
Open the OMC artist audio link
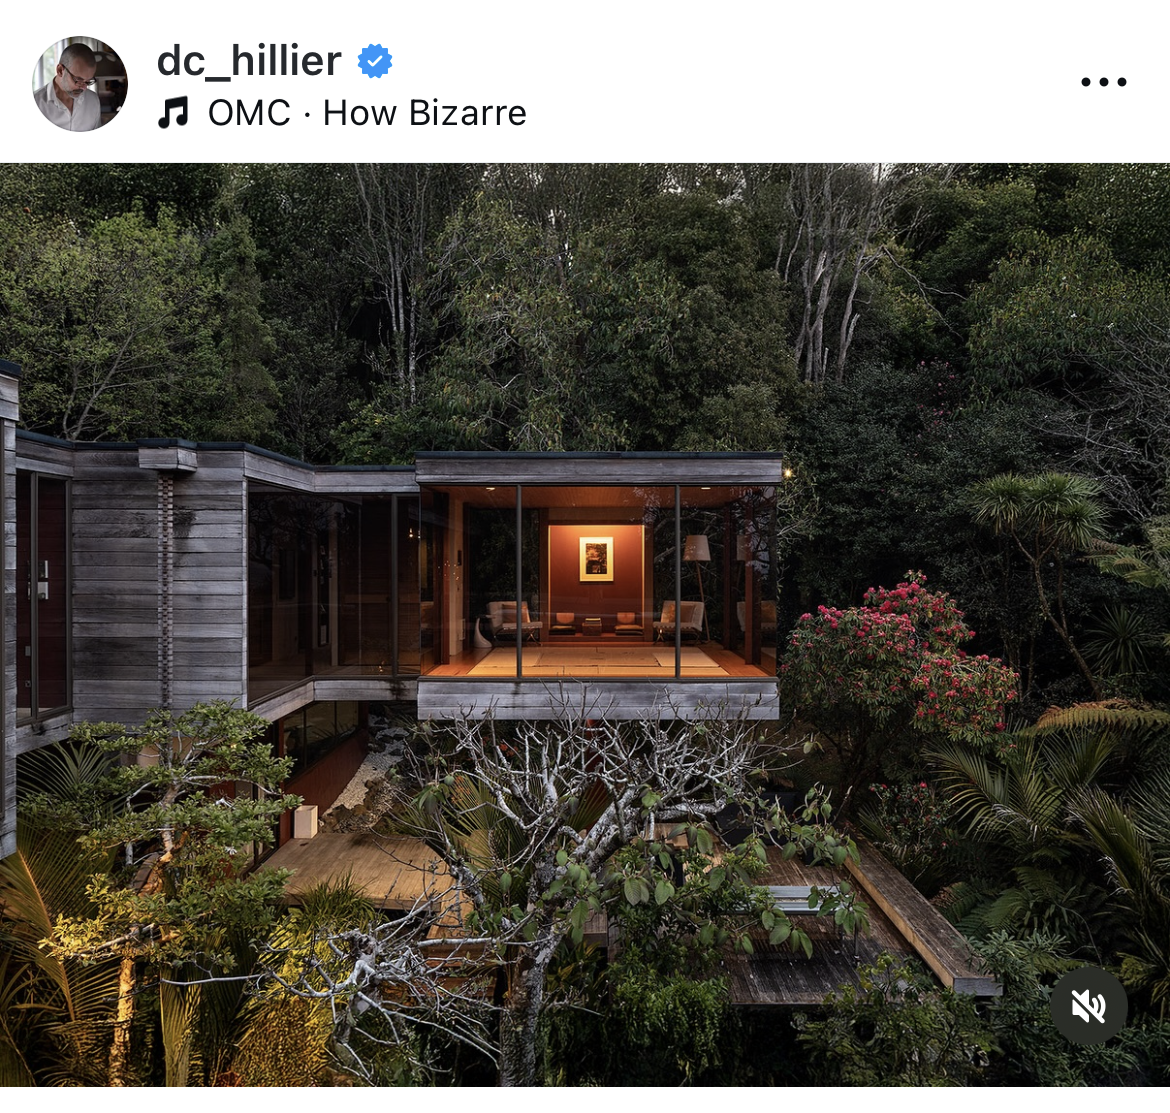pos(249,113)
